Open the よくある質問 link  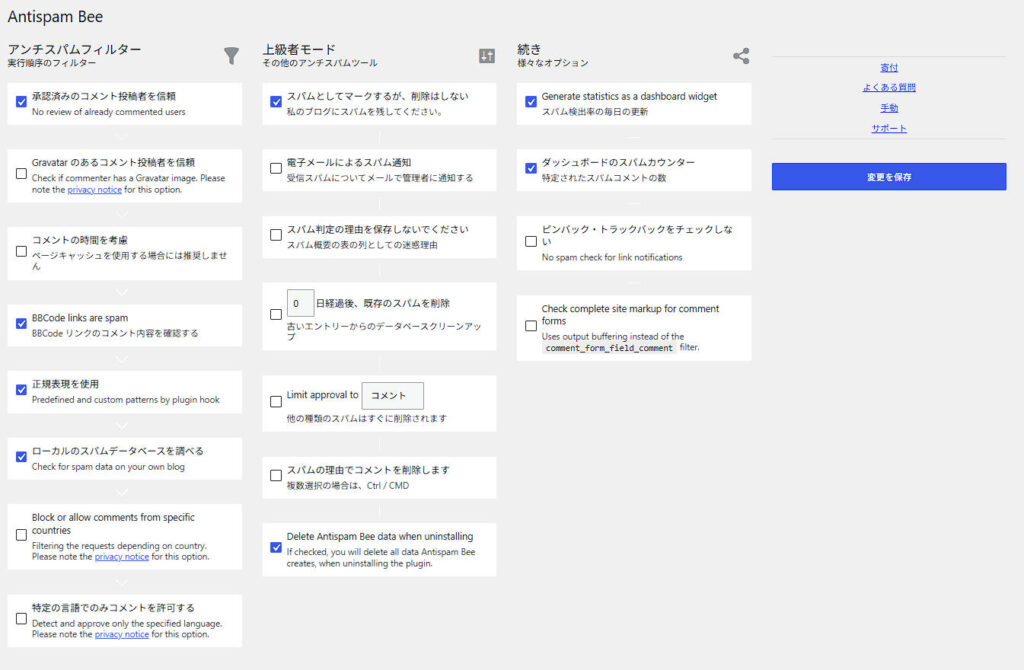[x=889, y=88]
